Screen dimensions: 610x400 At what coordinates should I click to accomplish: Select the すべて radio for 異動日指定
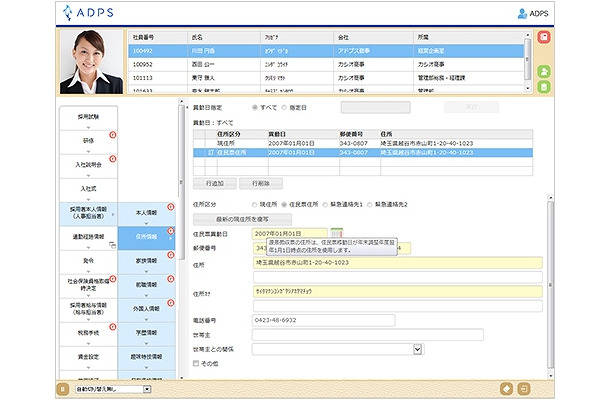click(254, 107)
